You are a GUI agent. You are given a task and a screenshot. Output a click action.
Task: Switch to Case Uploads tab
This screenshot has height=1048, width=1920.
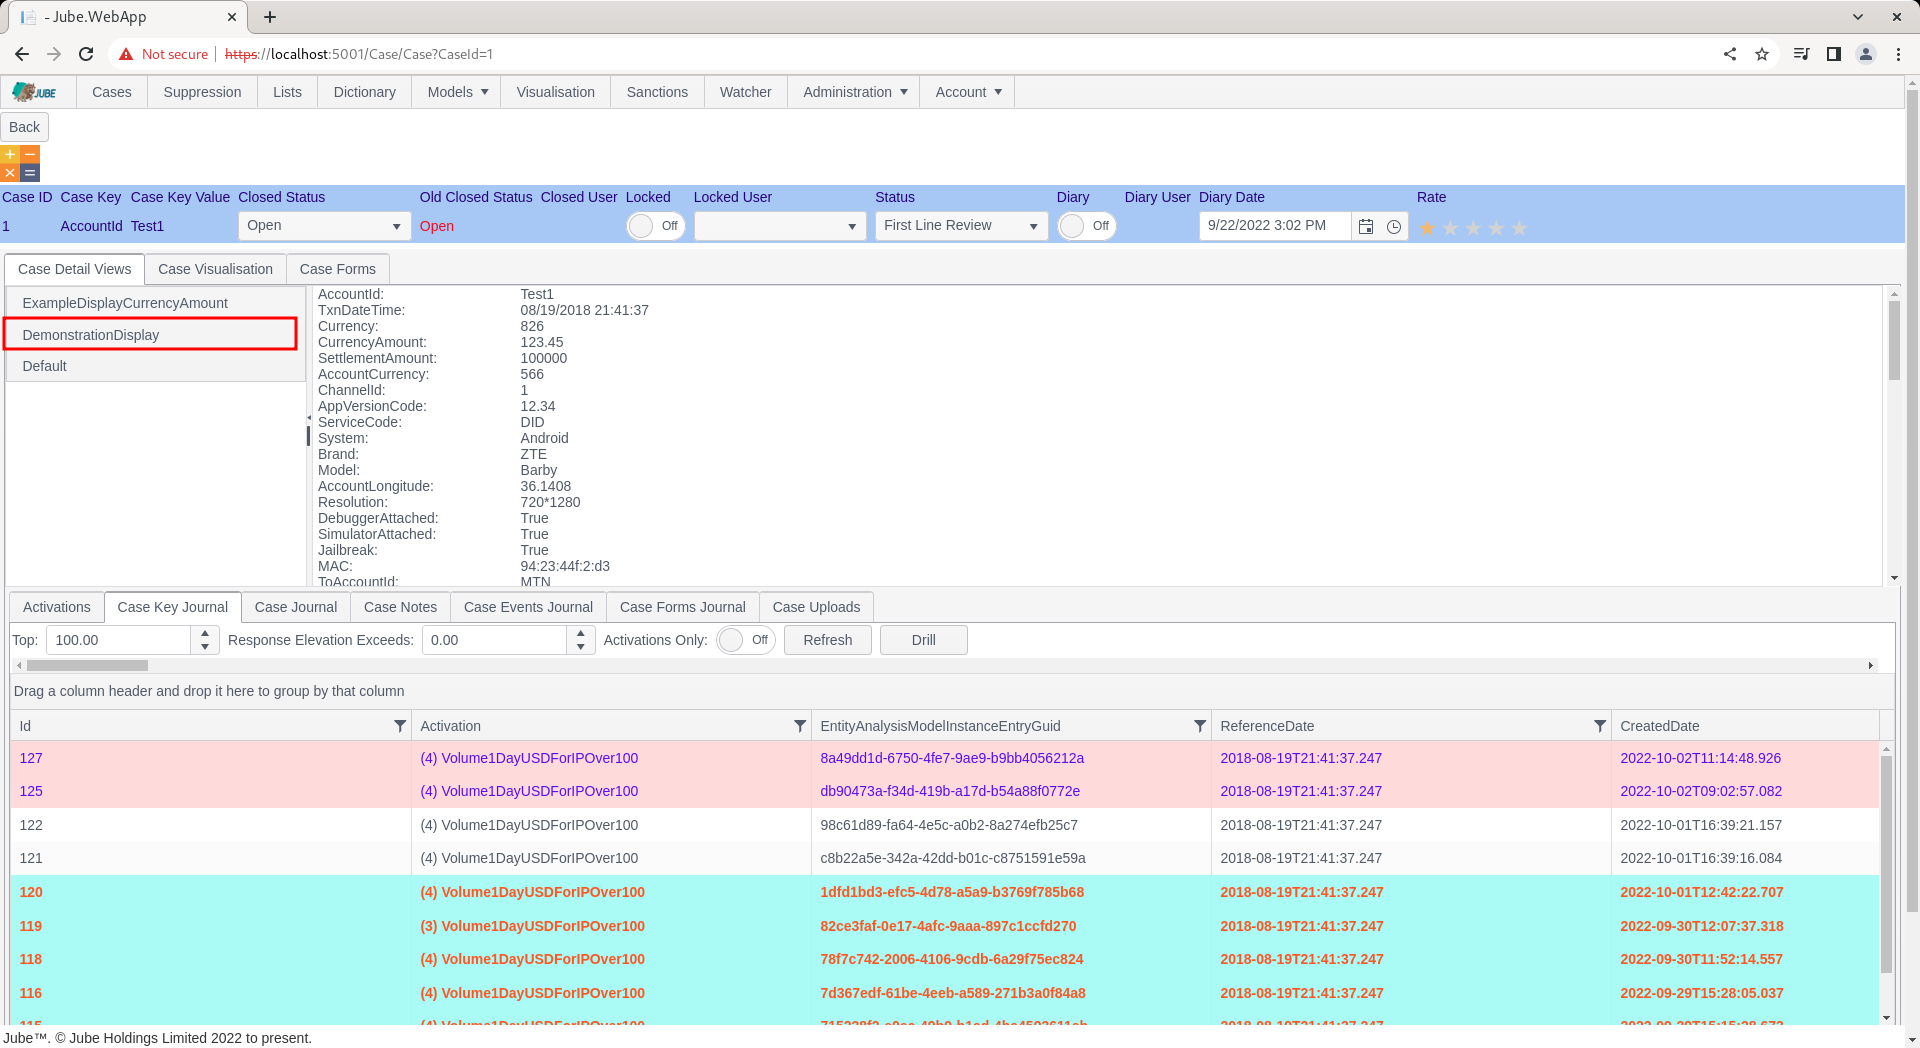(x=816, y=607)
